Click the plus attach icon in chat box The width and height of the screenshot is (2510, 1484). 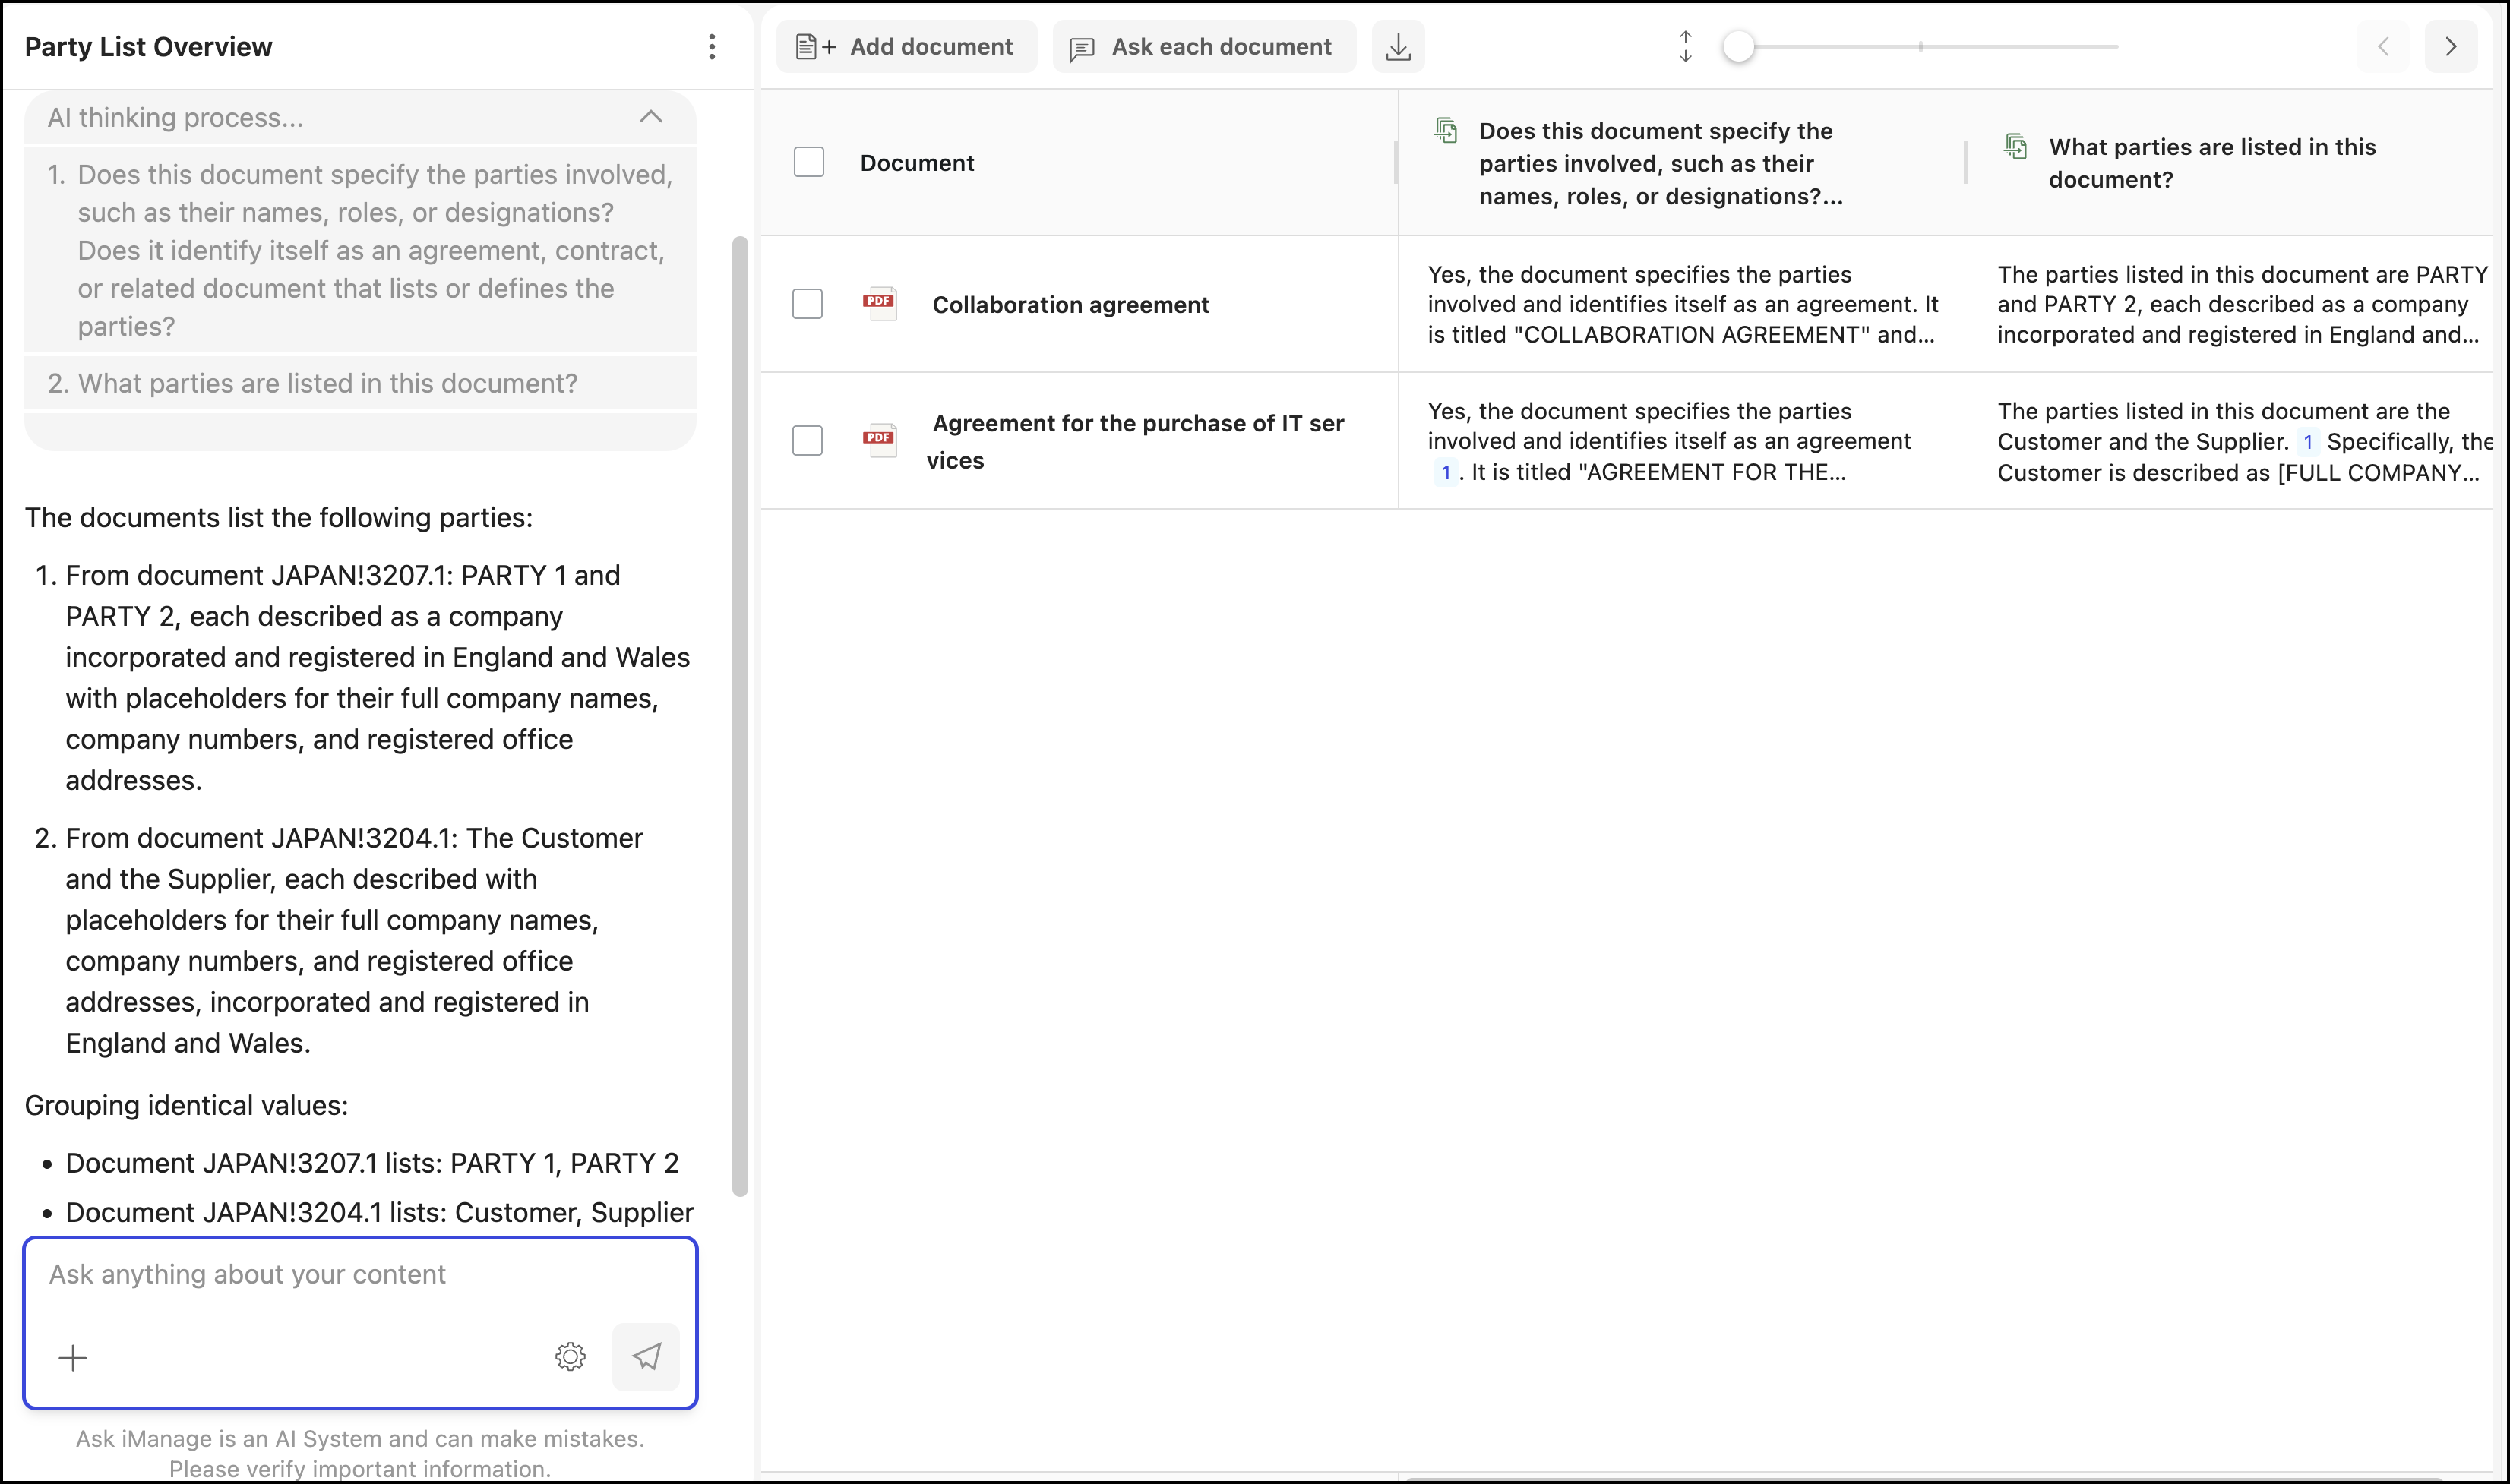73,1357
